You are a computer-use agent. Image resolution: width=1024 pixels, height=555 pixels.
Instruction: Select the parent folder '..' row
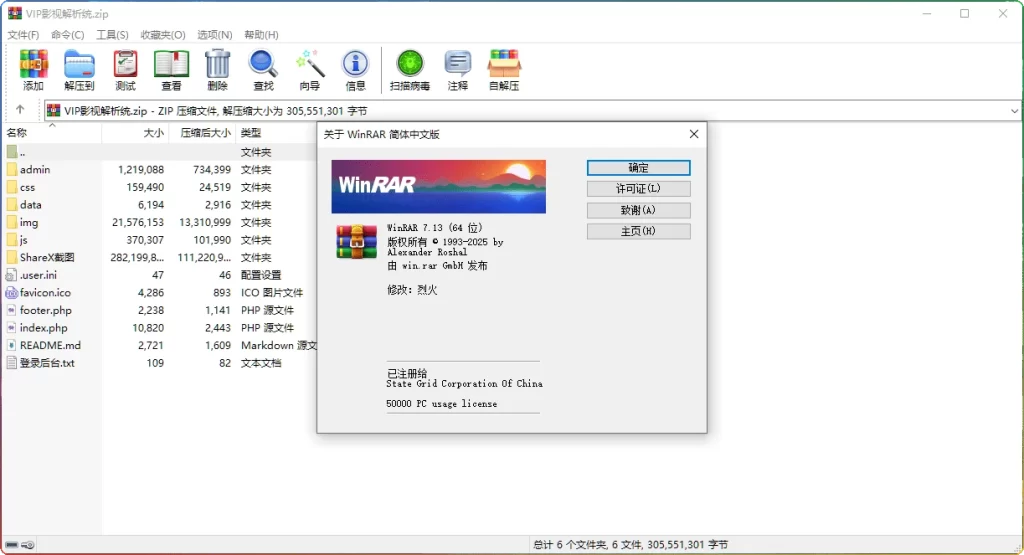click(x=161, y=152)
